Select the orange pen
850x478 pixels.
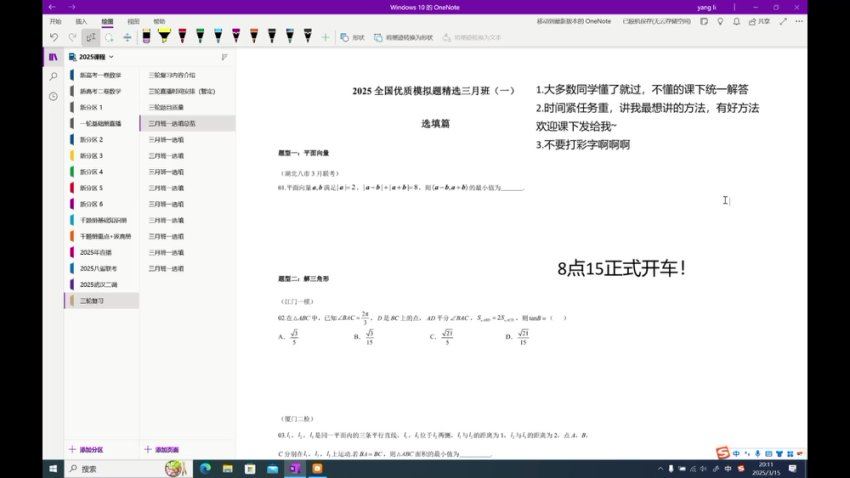pyautogui.click(x=254, y=36)
